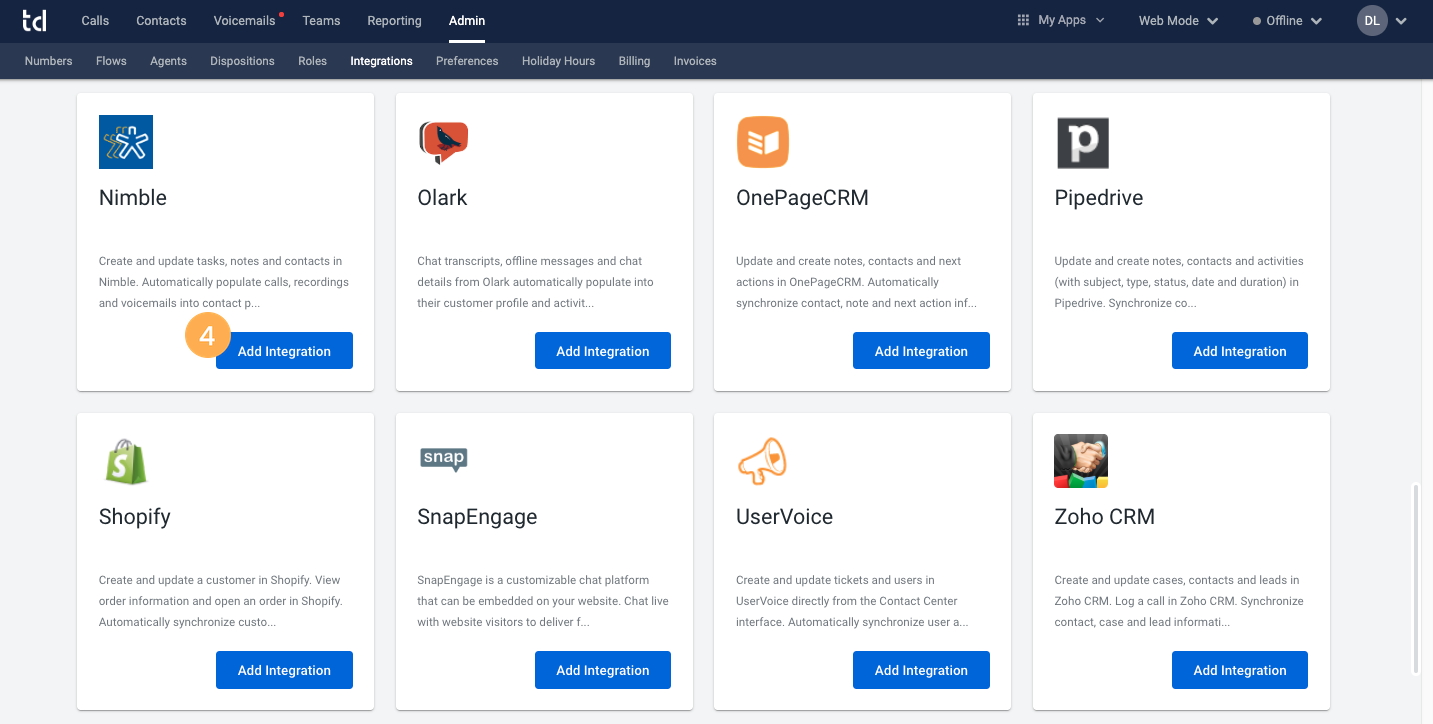
Task: Go to the Billing tab
Action: click(x=634, y=61)
